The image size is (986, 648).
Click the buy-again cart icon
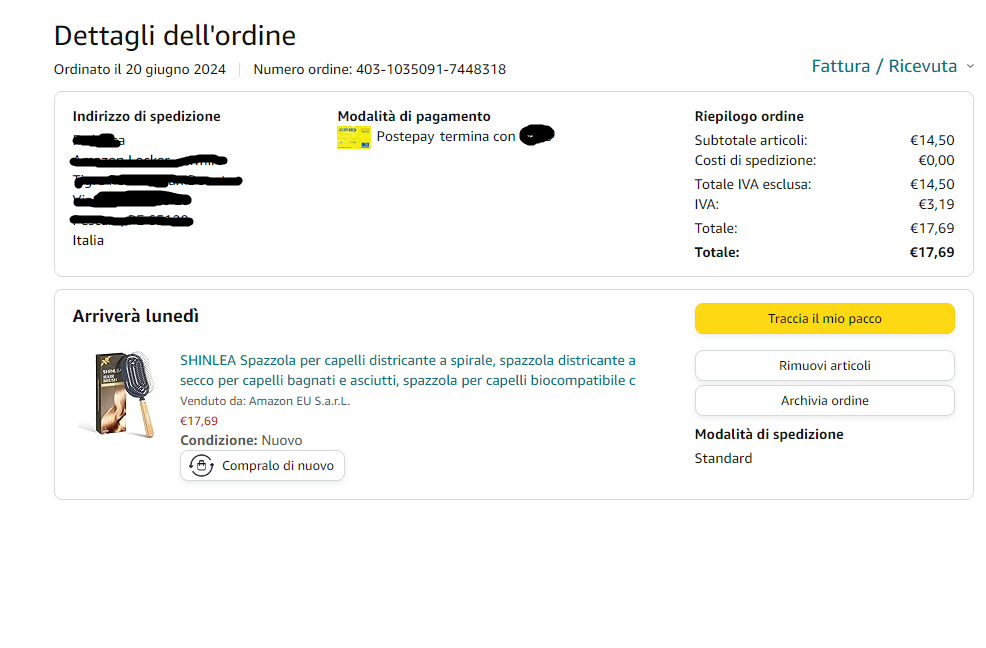pyautogui.click(x=202, y=465)
